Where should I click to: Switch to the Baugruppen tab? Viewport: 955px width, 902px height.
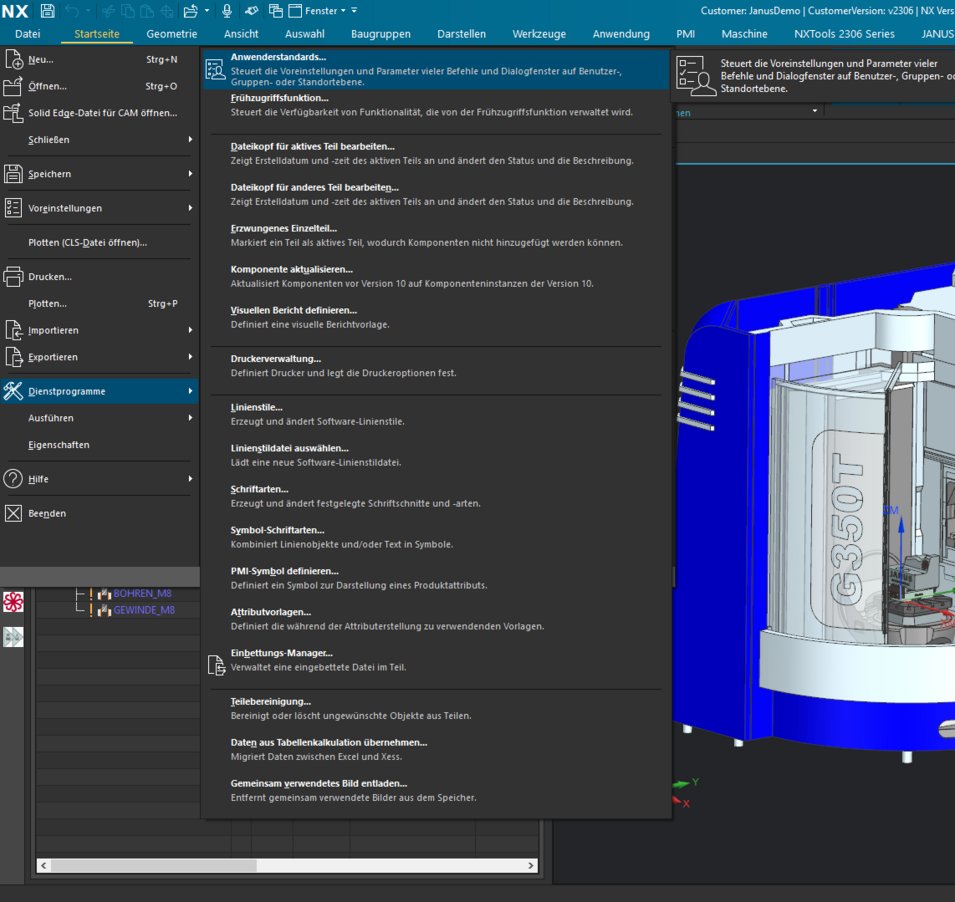pos(381,34)
